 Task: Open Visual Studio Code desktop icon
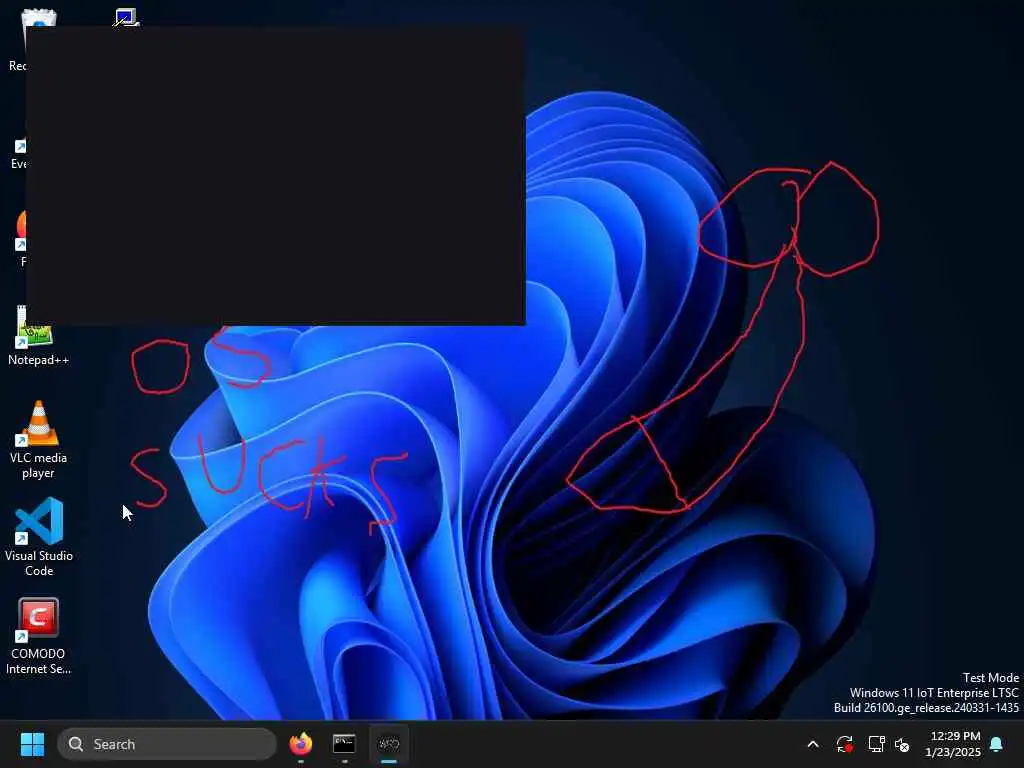(x=39, y=537)
